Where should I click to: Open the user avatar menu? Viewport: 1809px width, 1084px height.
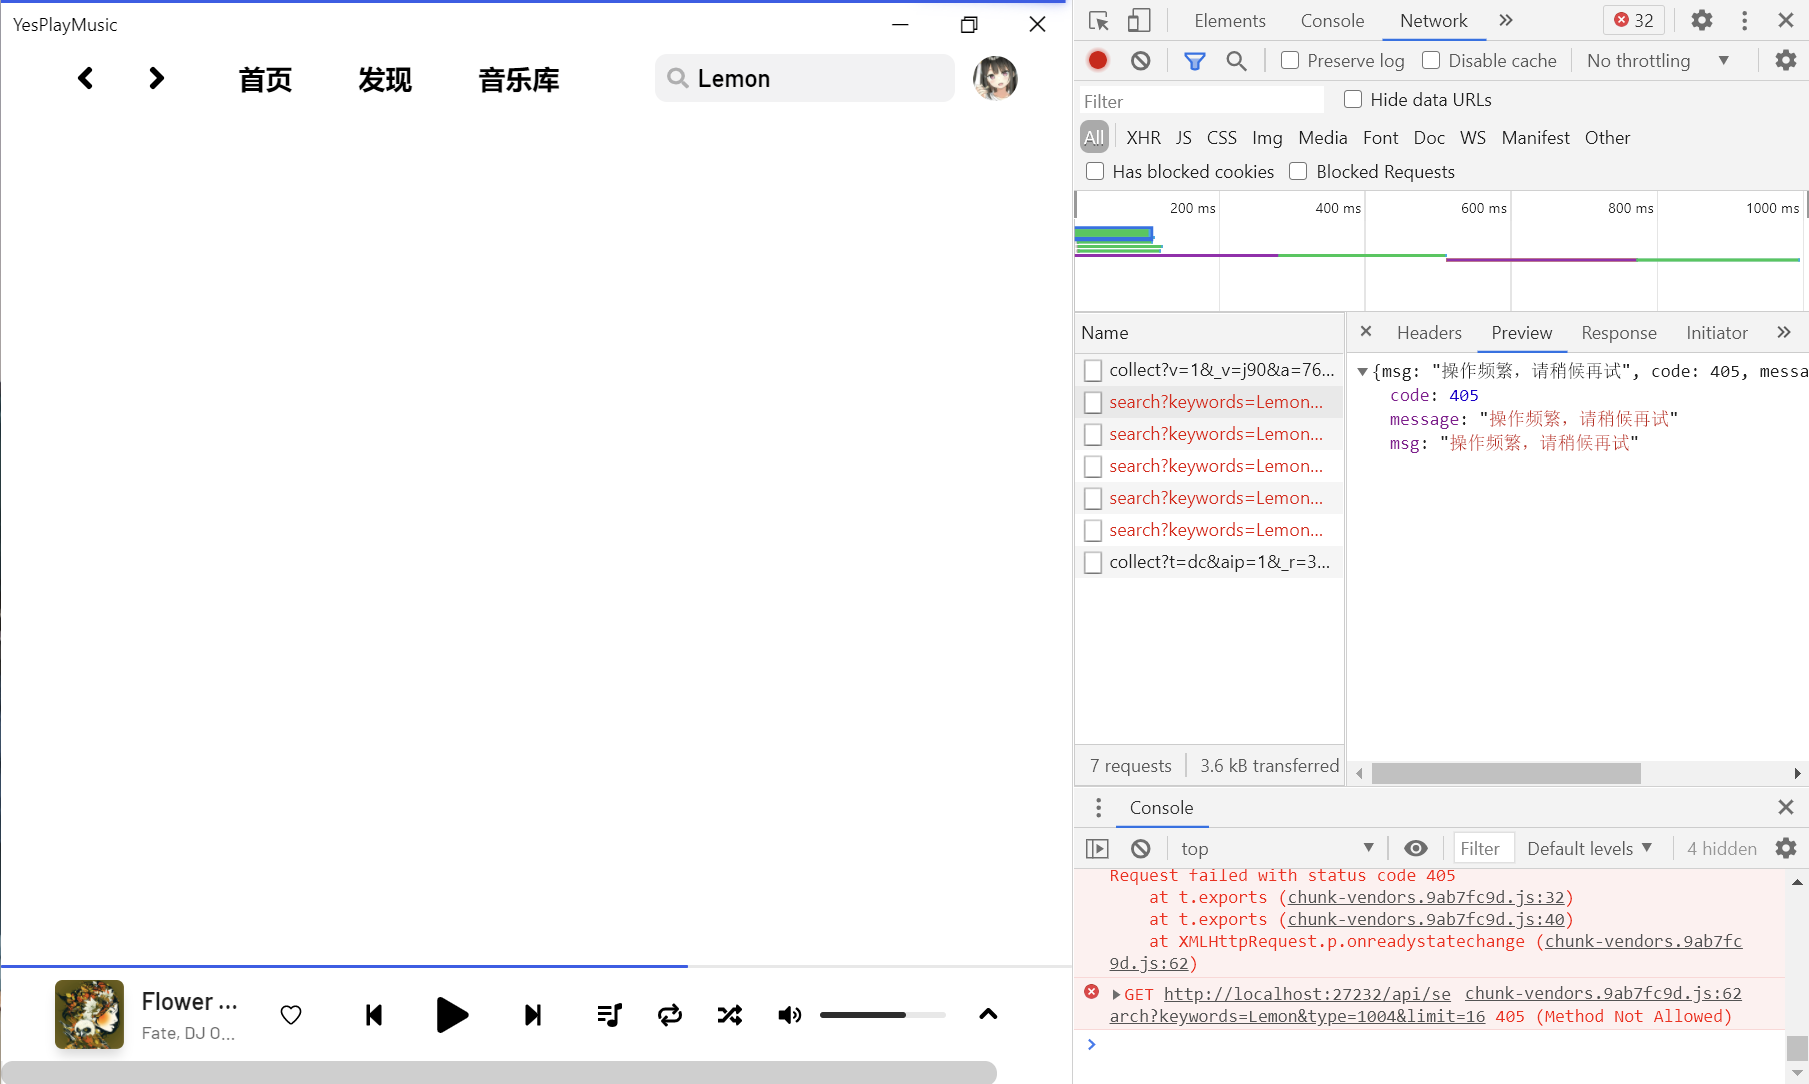tap(995, 78)
